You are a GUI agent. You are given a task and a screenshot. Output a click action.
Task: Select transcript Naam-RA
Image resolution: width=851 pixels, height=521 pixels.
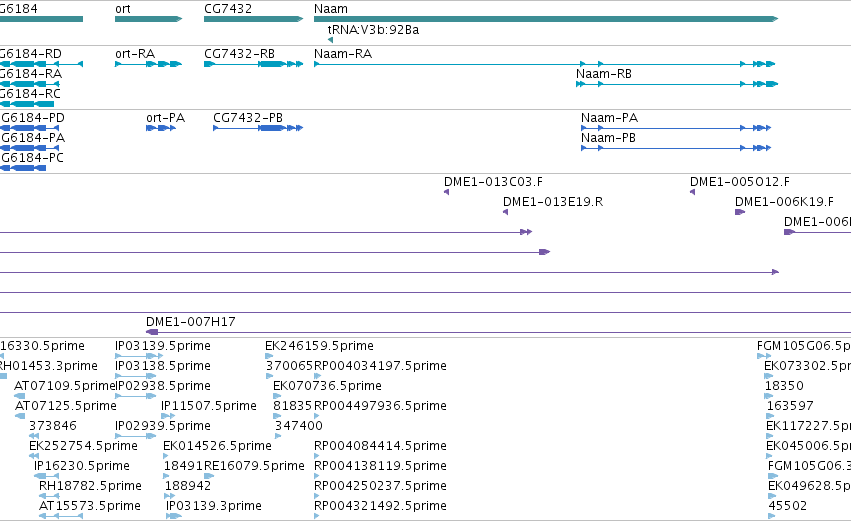tap(544, 64)
